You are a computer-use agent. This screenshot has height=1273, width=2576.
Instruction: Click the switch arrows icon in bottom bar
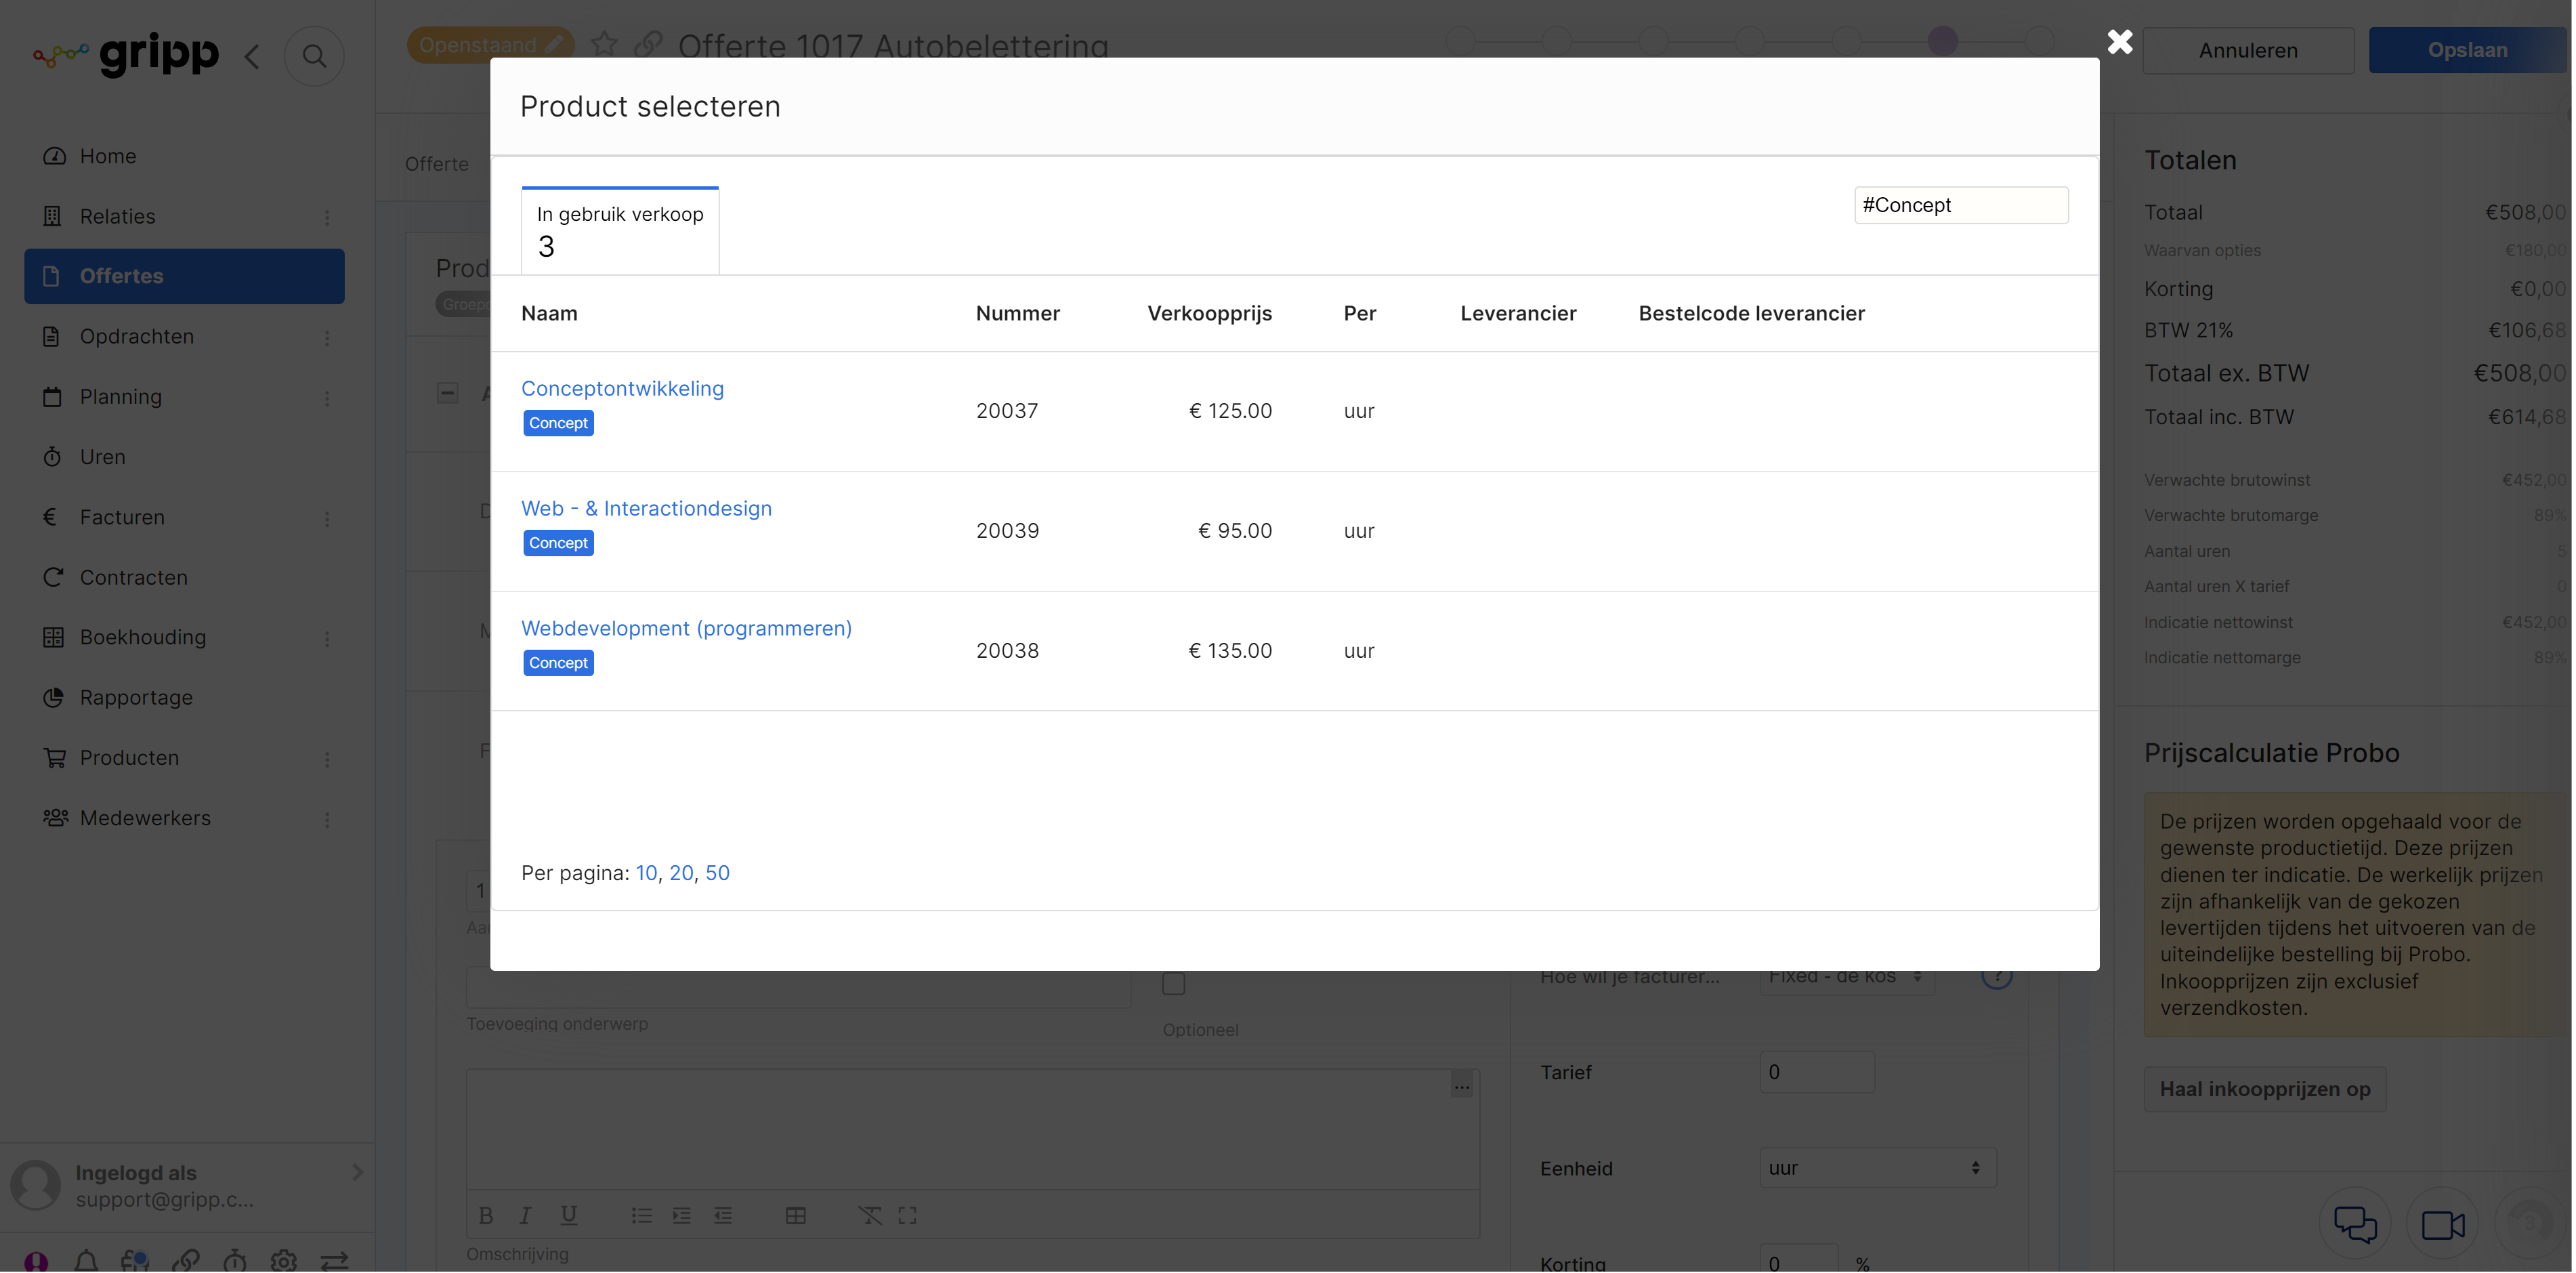coord(335,1261)
